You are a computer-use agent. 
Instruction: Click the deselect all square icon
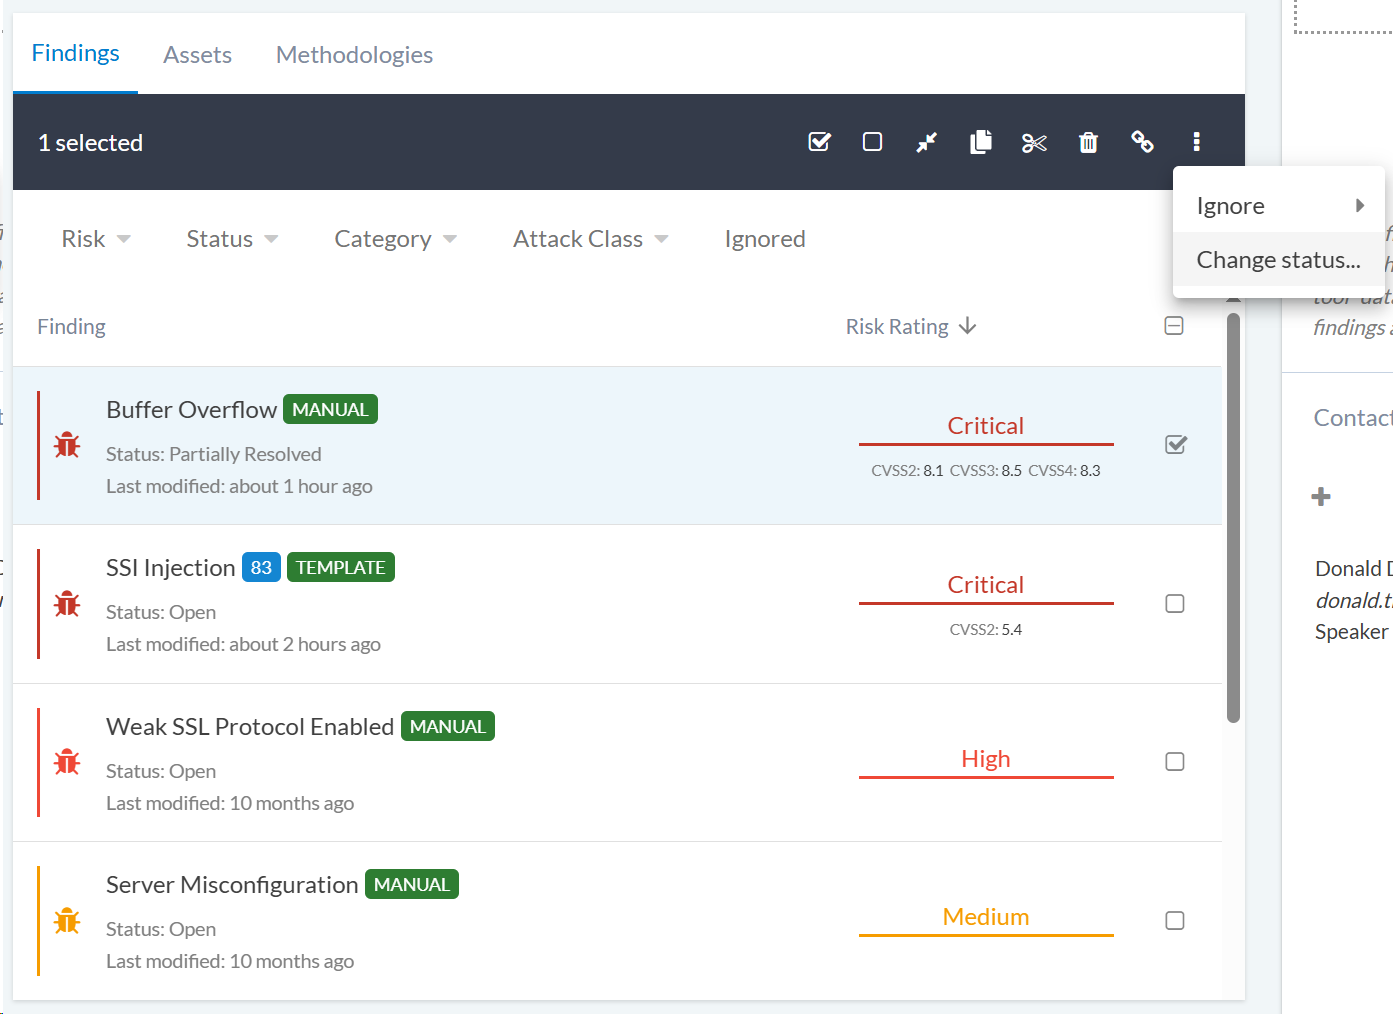pyautogui.click(x=872, y=142)
